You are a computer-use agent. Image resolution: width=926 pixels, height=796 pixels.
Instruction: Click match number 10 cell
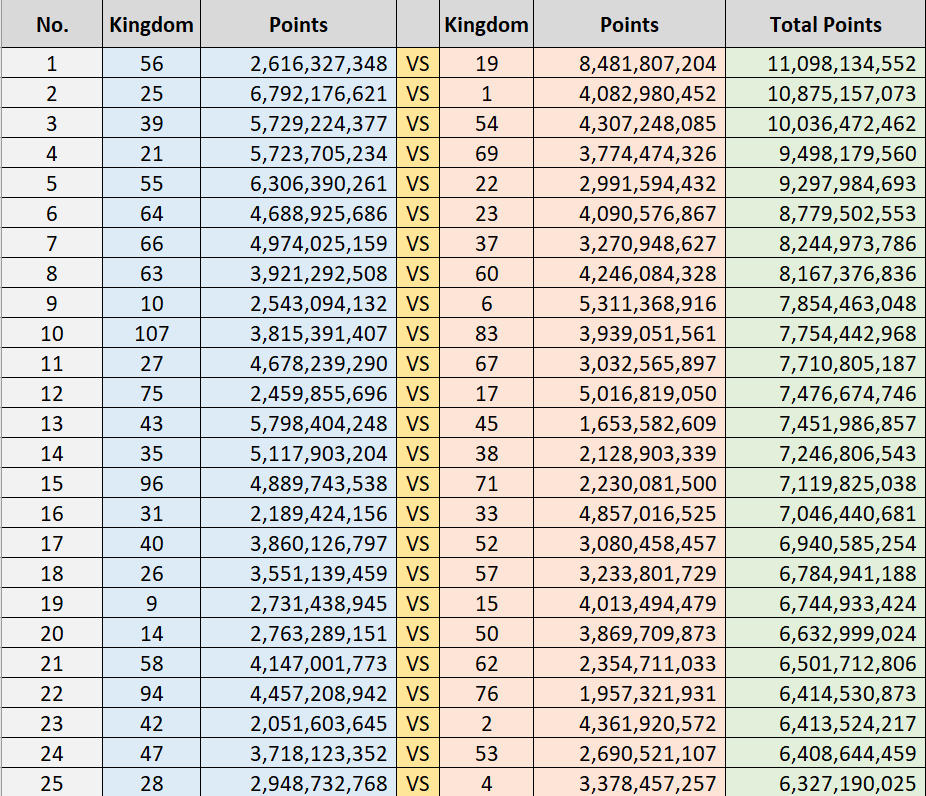click(x=52, y=335)
